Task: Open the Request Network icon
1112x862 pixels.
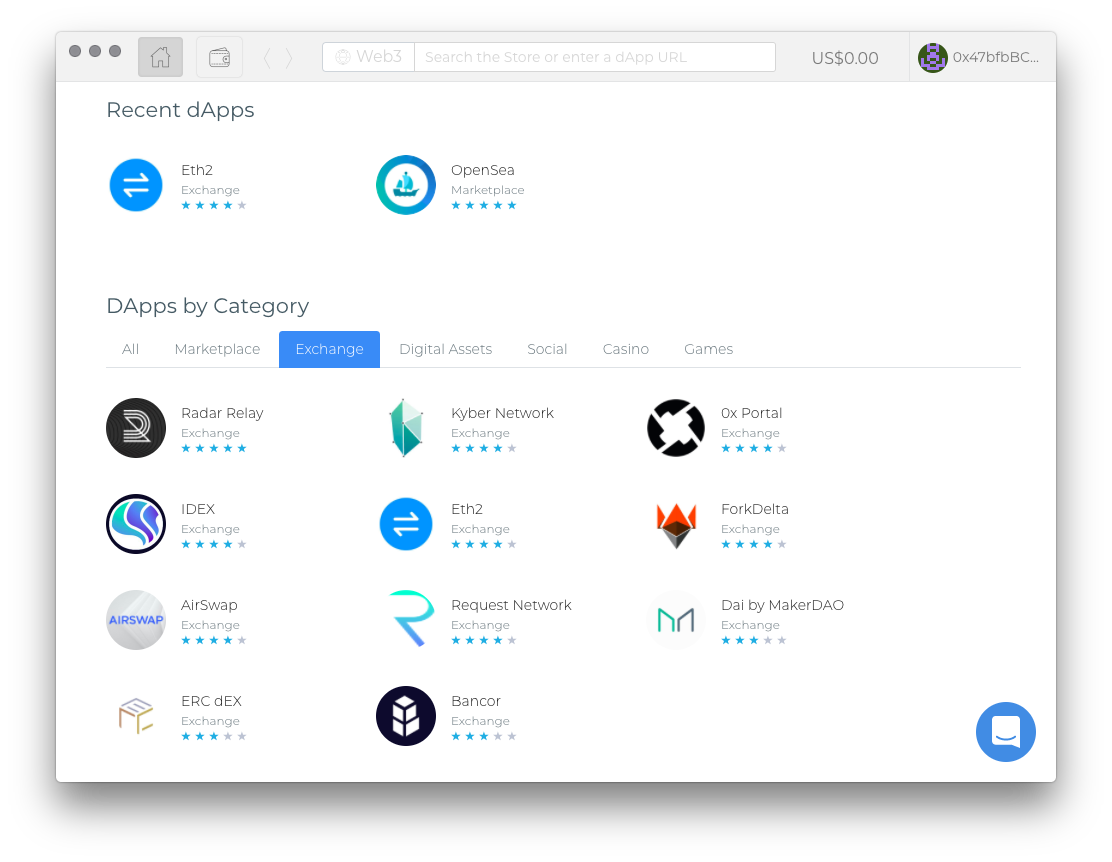Action: (x=411, y=618)
